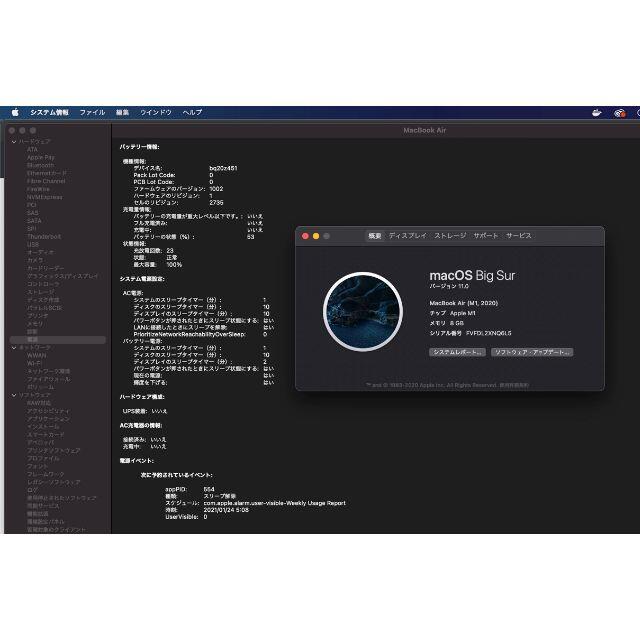
Task: Select レガシーソフトウェア in the sidebar
Action: click(54, 482)
